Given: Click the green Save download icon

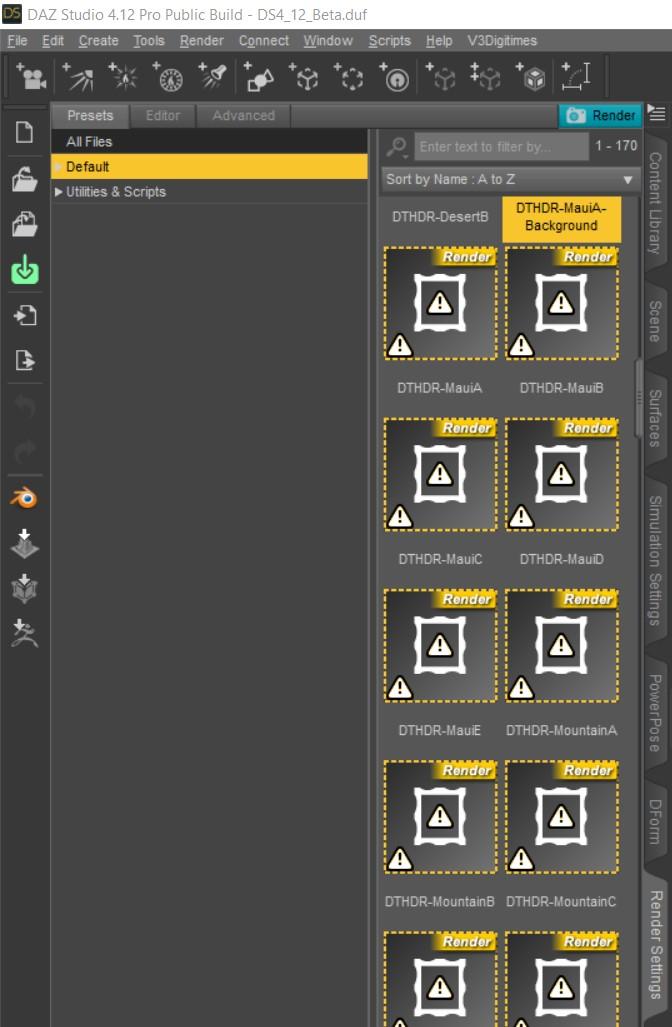Looking at the screenshot, I should pos(25,269).
